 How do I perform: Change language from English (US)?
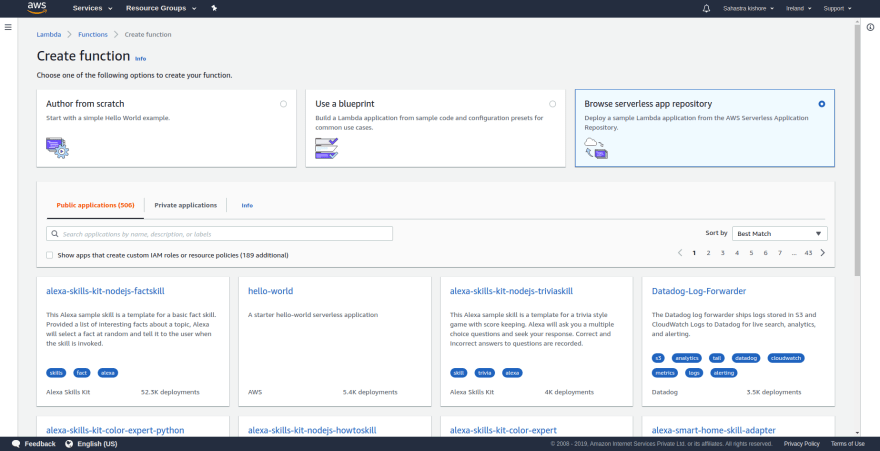(x=91, y=444)
